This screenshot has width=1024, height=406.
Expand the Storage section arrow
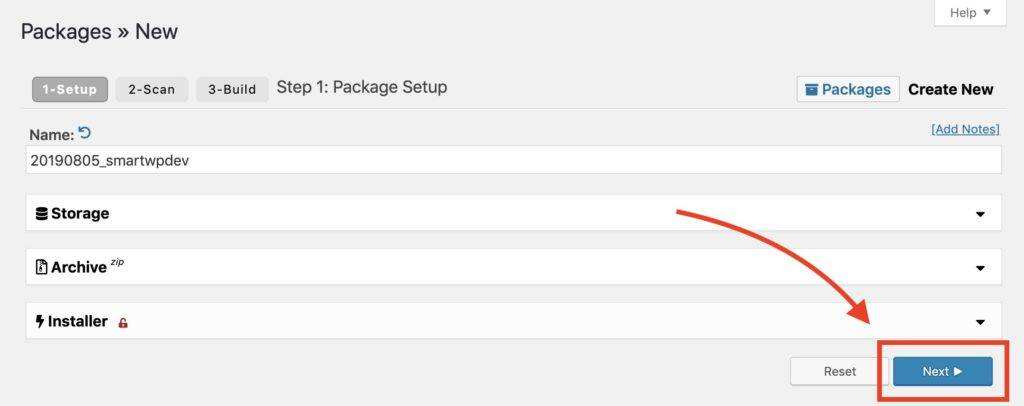pos(980,214)
